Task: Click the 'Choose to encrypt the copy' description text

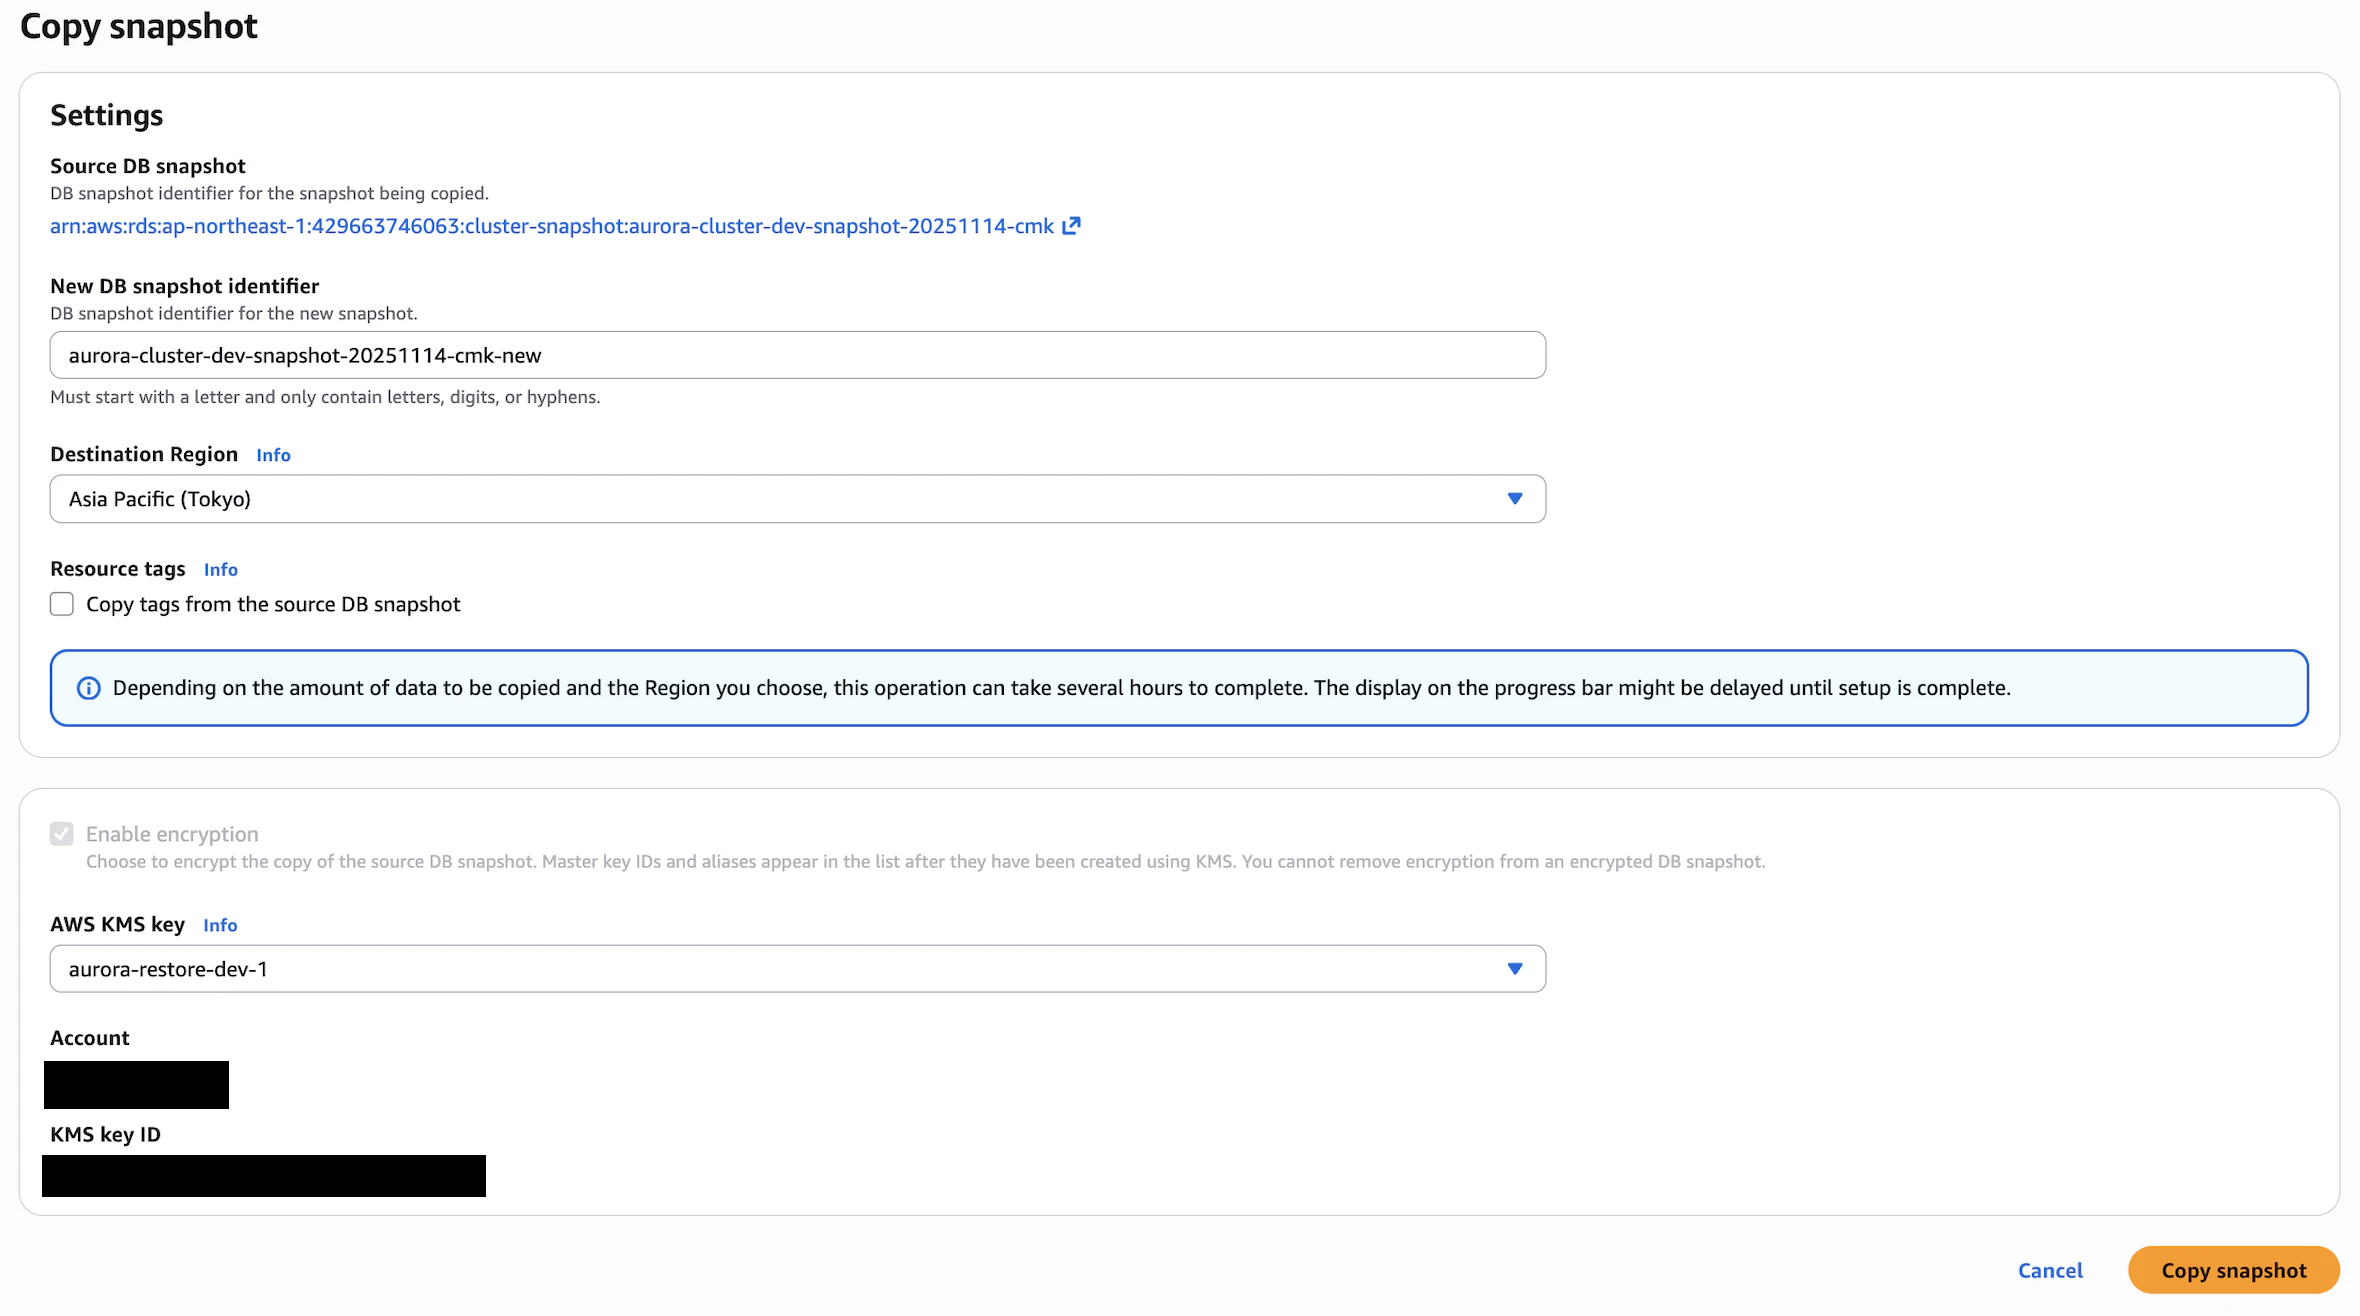Action: tap(925, 862)
